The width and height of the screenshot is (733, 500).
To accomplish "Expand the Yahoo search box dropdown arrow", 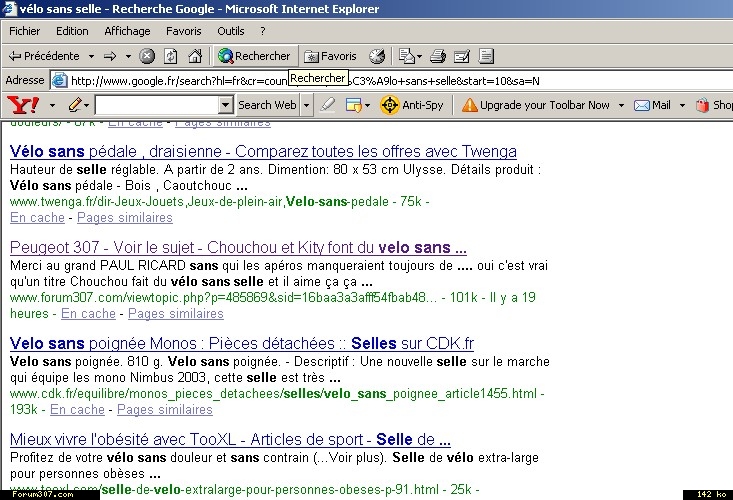I will pyautogui.click(x=226, y=105).
